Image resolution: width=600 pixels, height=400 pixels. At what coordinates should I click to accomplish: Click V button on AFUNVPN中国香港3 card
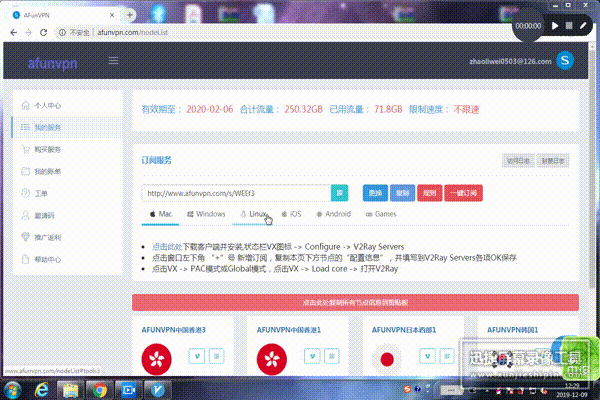pos(197,356)
